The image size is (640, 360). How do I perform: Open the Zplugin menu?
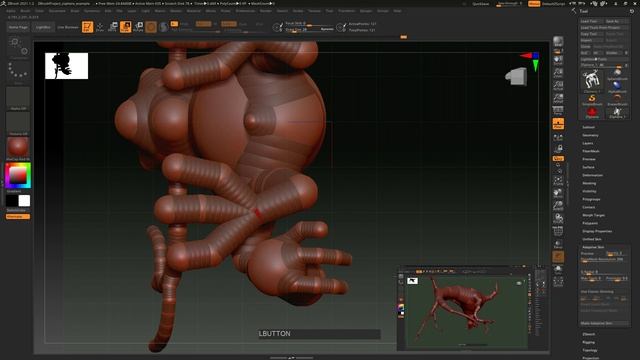366,11
